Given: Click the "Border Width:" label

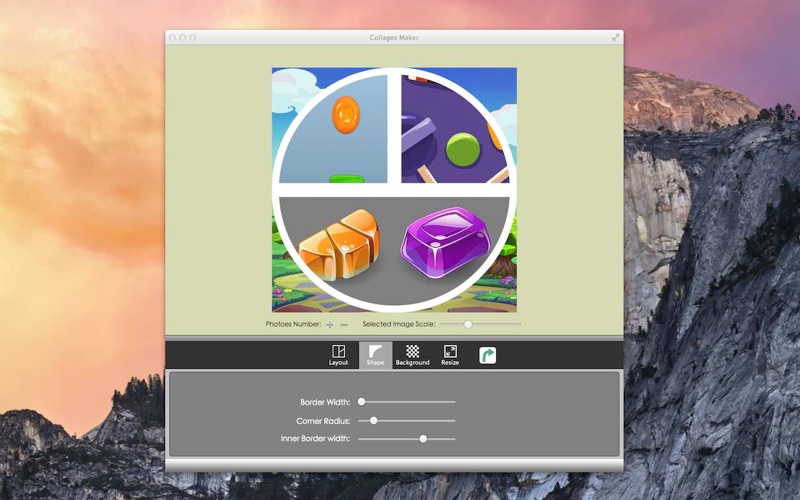Looking at the screenshot, I should (x=325, y=402).
